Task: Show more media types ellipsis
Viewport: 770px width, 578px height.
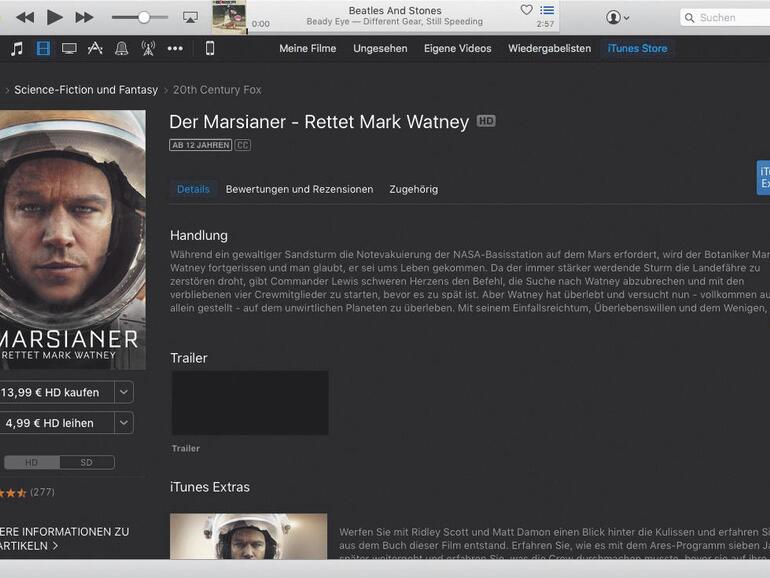Action: [x=175, y=49]
